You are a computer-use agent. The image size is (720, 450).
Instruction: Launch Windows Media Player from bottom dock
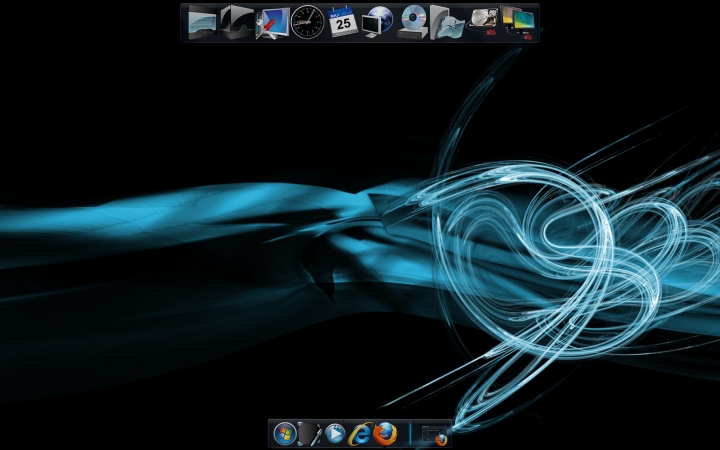coord(335,434)
